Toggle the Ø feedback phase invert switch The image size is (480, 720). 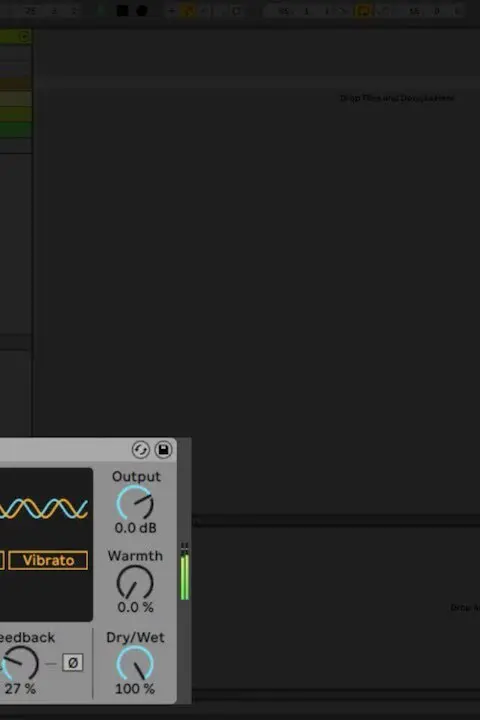click(x=73, y=663)
